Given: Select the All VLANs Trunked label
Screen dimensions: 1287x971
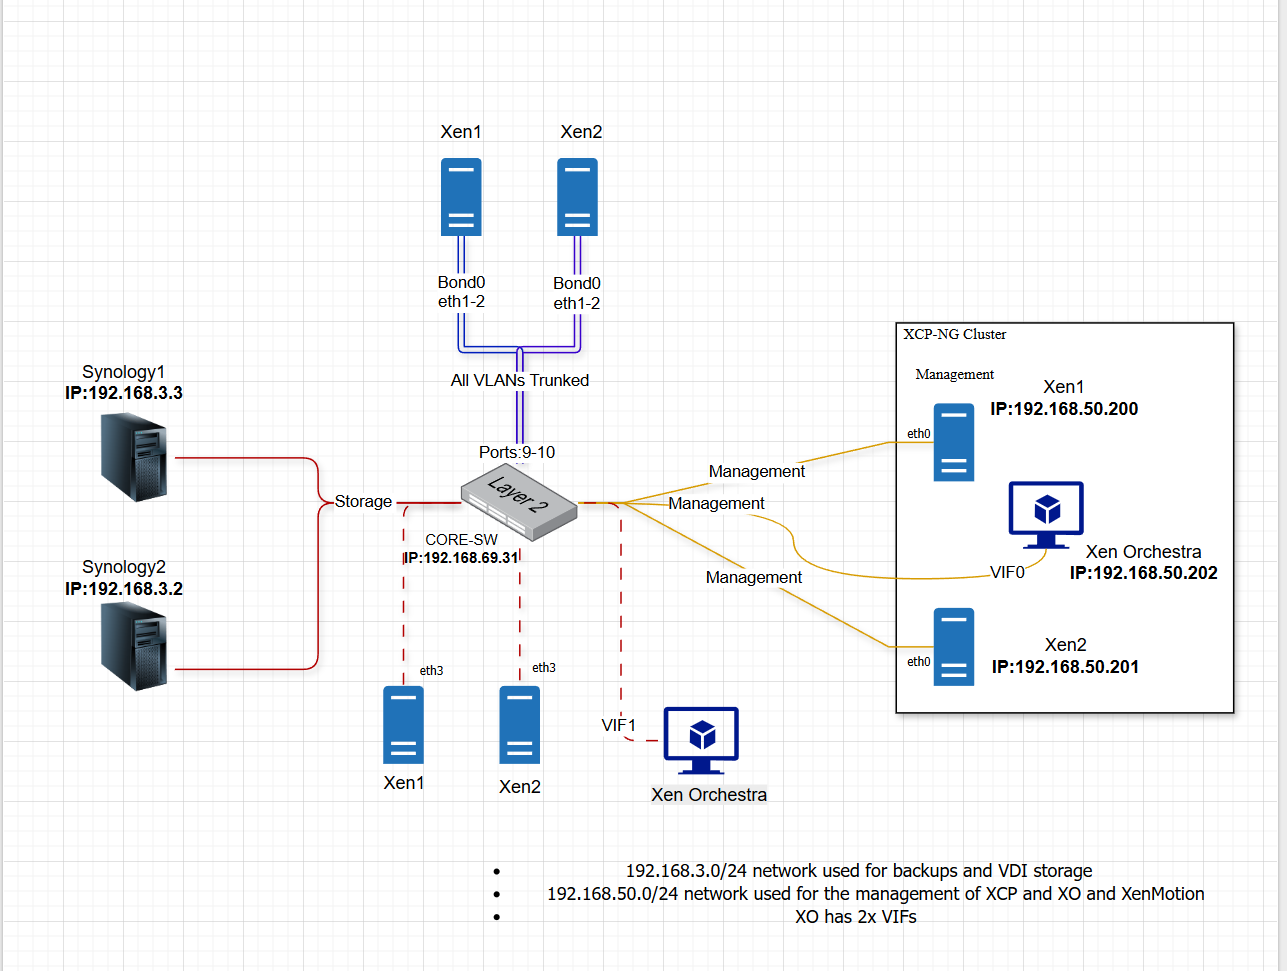Looking at the screenshot, I should [x=520, y=380].
